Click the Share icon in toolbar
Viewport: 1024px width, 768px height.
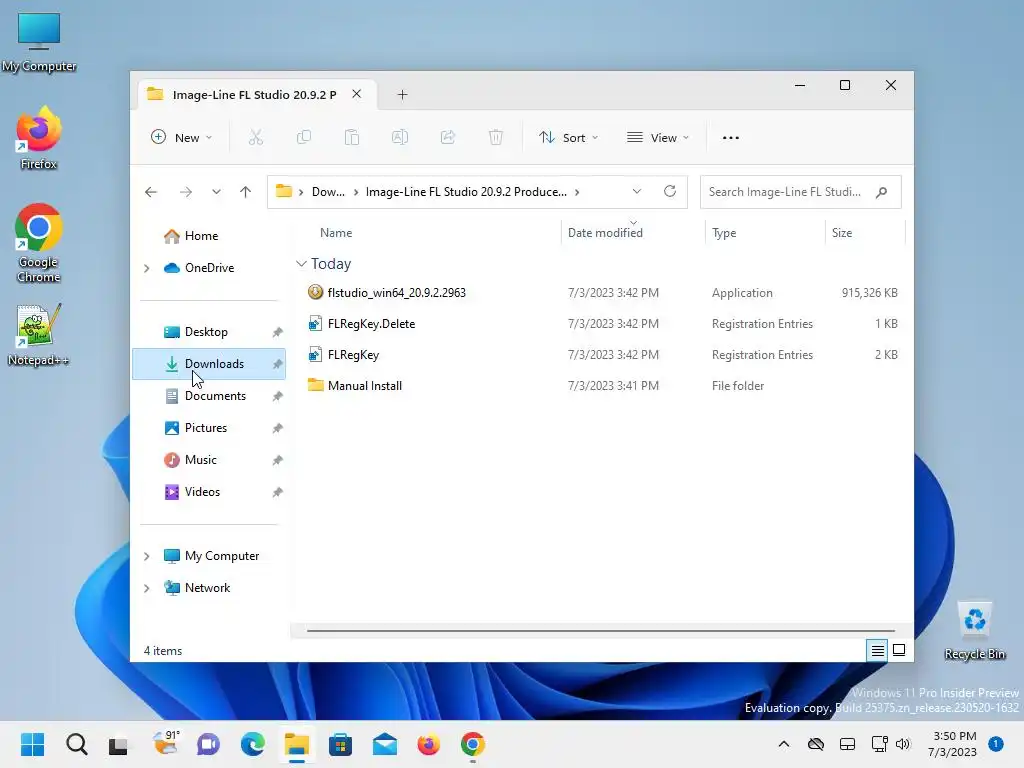tap(448, 137)
